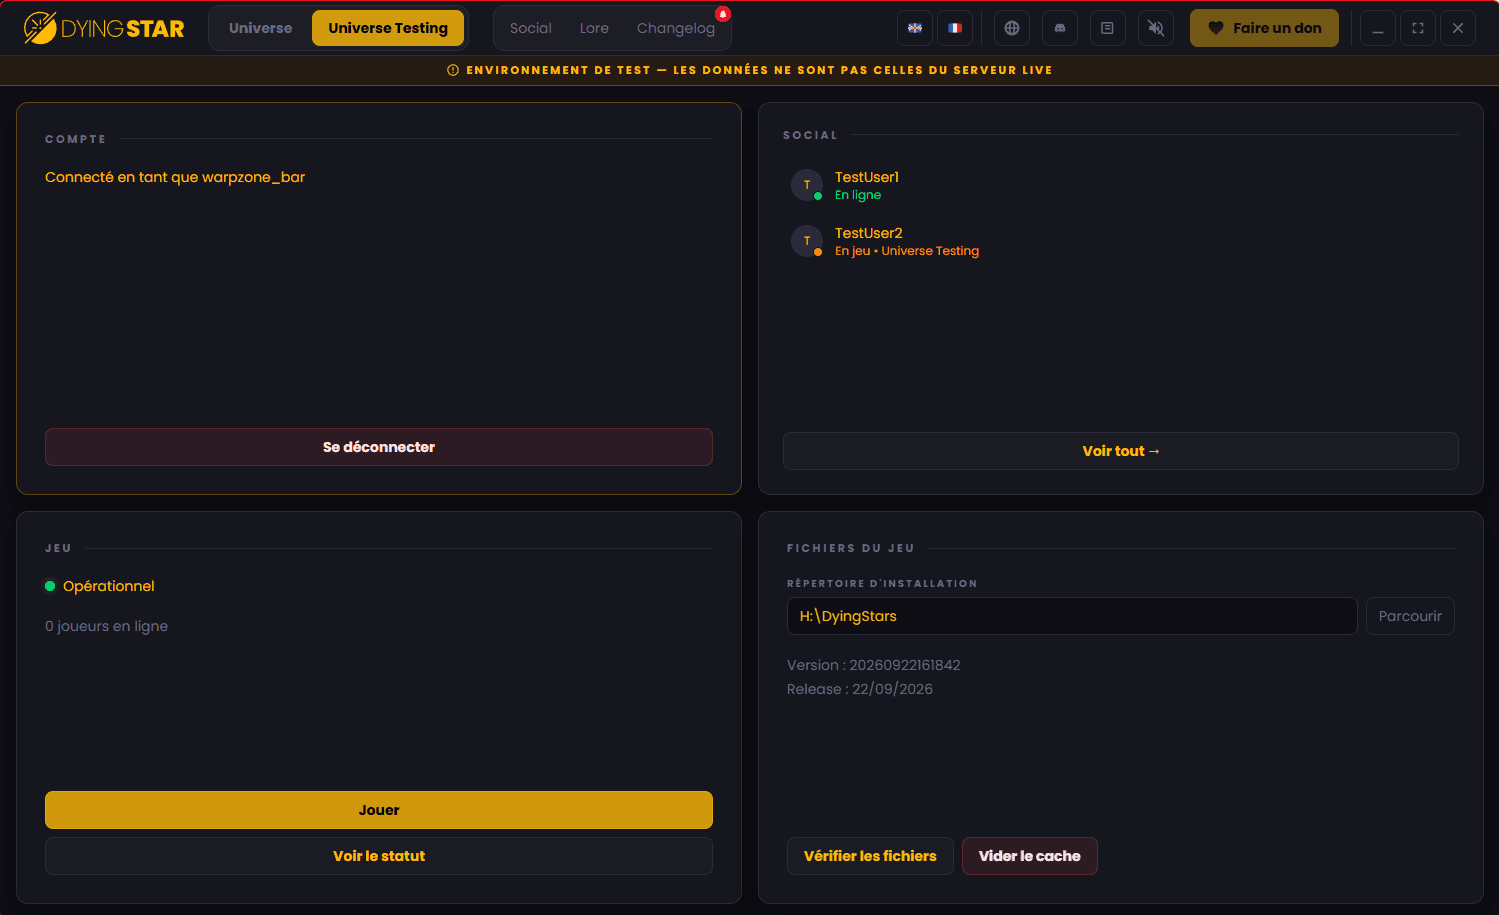Image resolution: width=1499 pixels, height=915 pixels.
Task: Click TestUser1's avatar icon
Action: [x=807, y=185]
